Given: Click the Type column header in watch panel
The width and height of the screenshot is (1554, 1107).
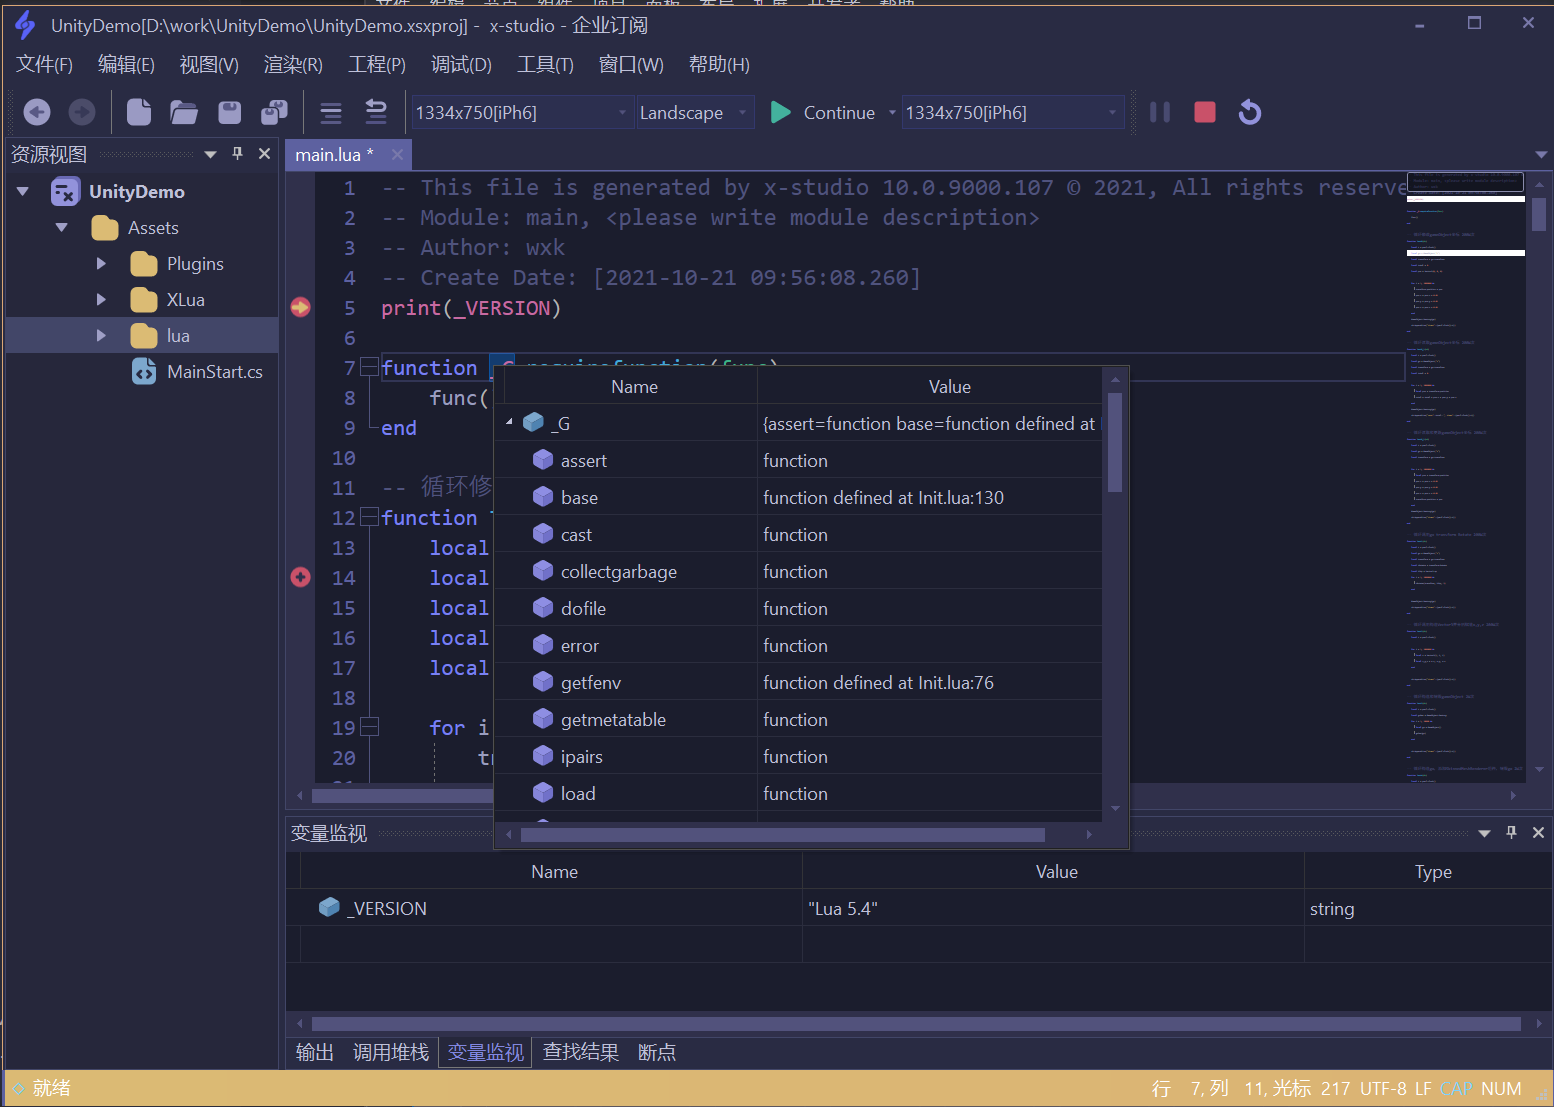Looking at the screenshot, I should coord(1432,871).
